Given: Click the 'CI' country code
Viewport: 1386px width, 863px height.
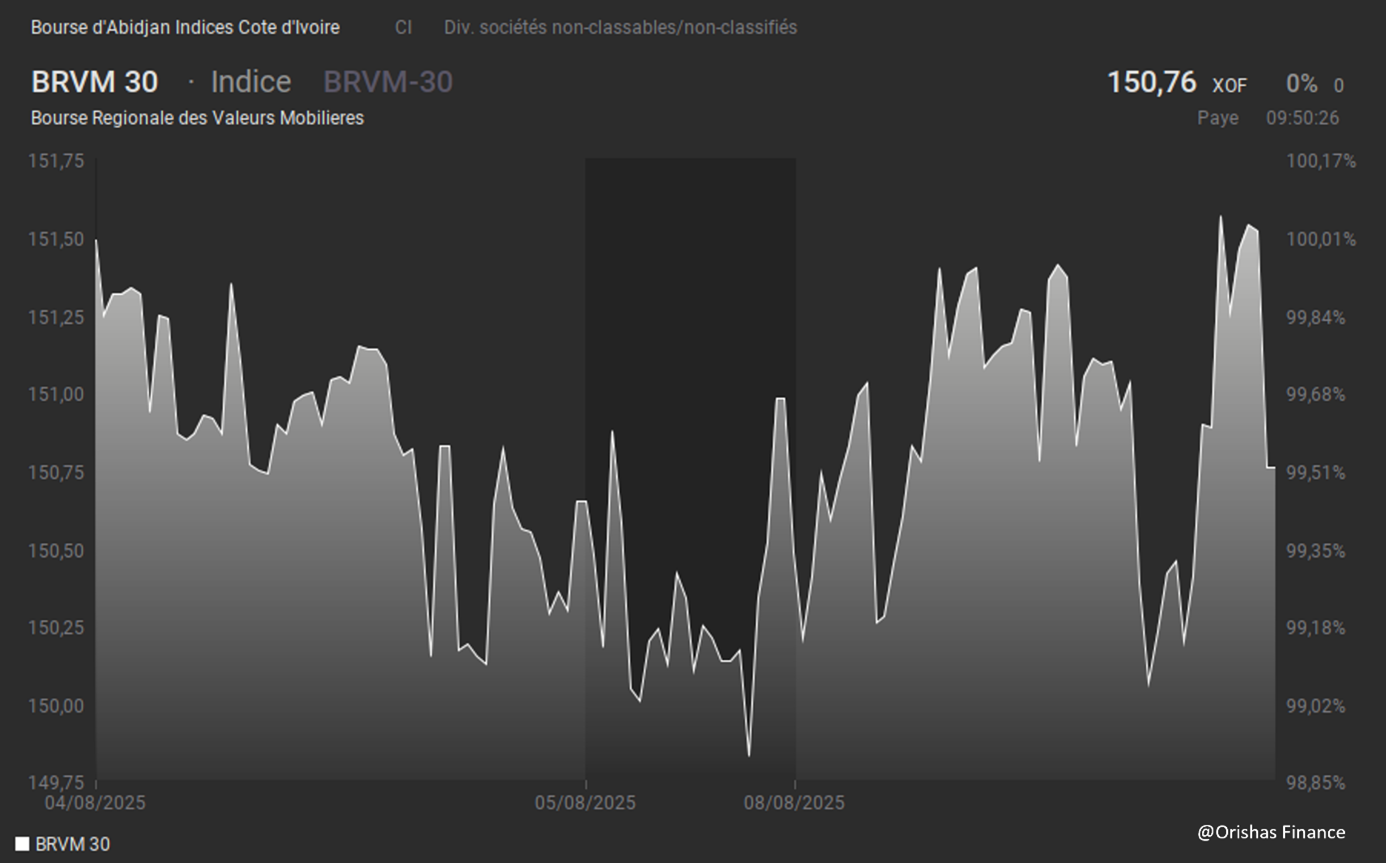Looking at the screenshot, I should pos(403,28).
